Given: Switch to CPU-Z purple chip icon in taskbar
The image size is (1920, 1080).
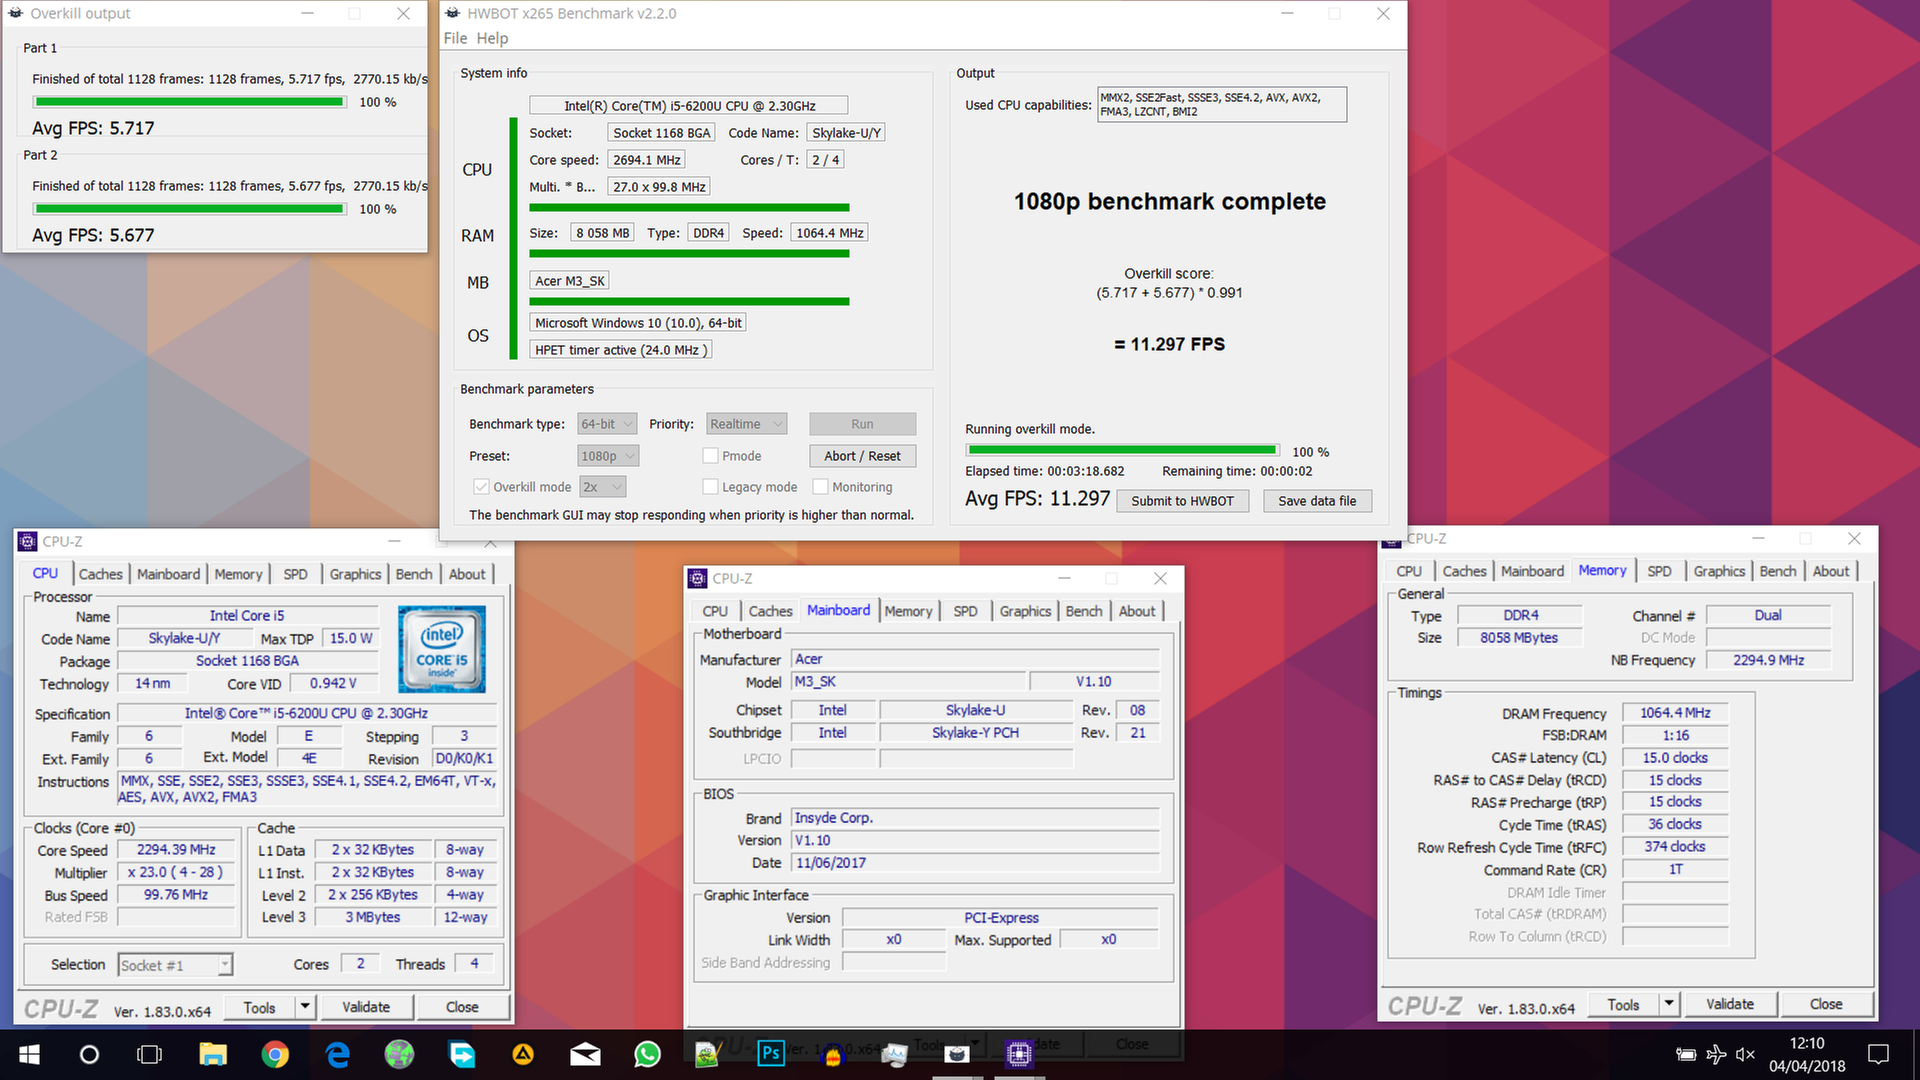Looking at the screenshot, I should [x=1019, y=1053].
